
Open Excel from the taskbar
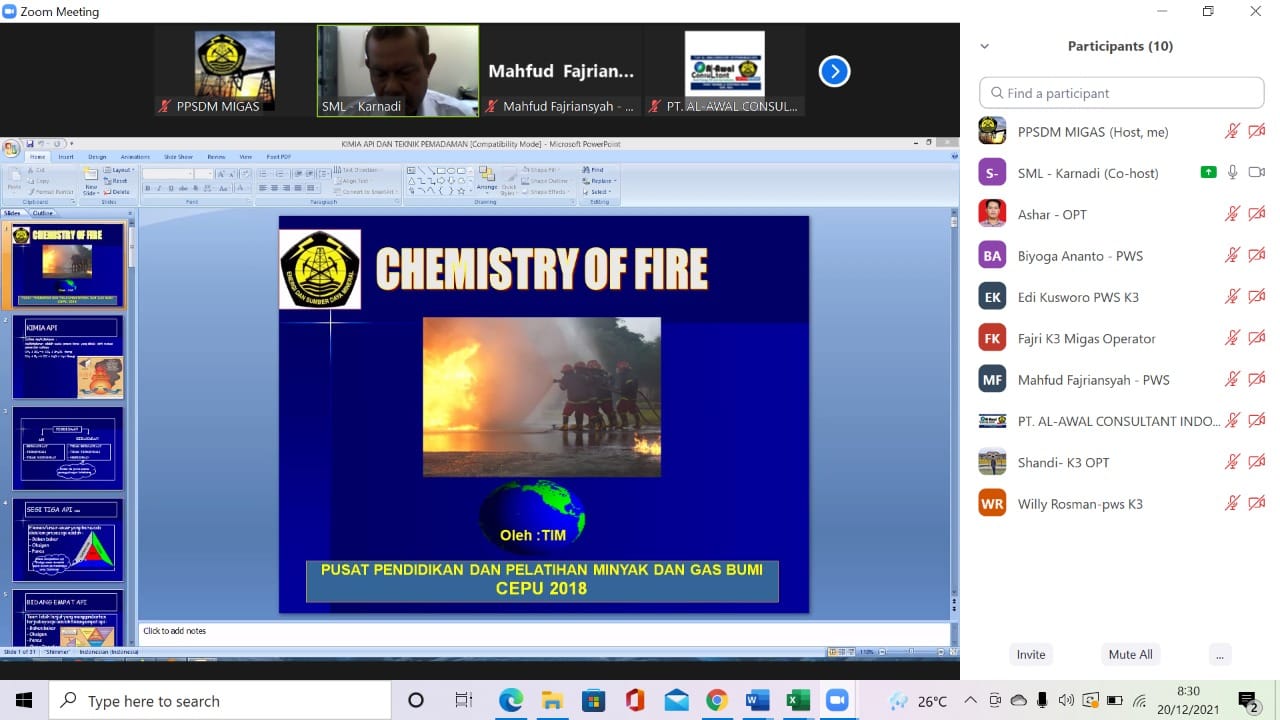[798, 700]
